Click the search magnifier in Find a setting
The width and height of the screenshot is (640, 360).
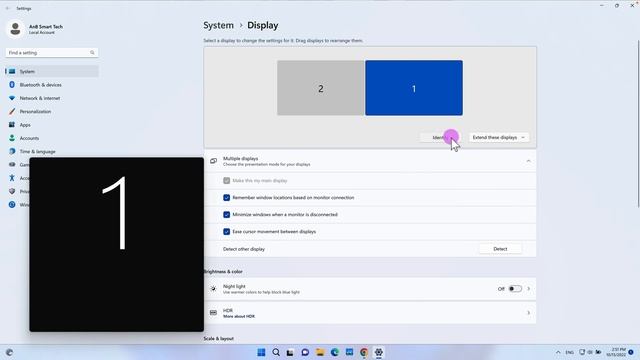(x=92, y=53)
